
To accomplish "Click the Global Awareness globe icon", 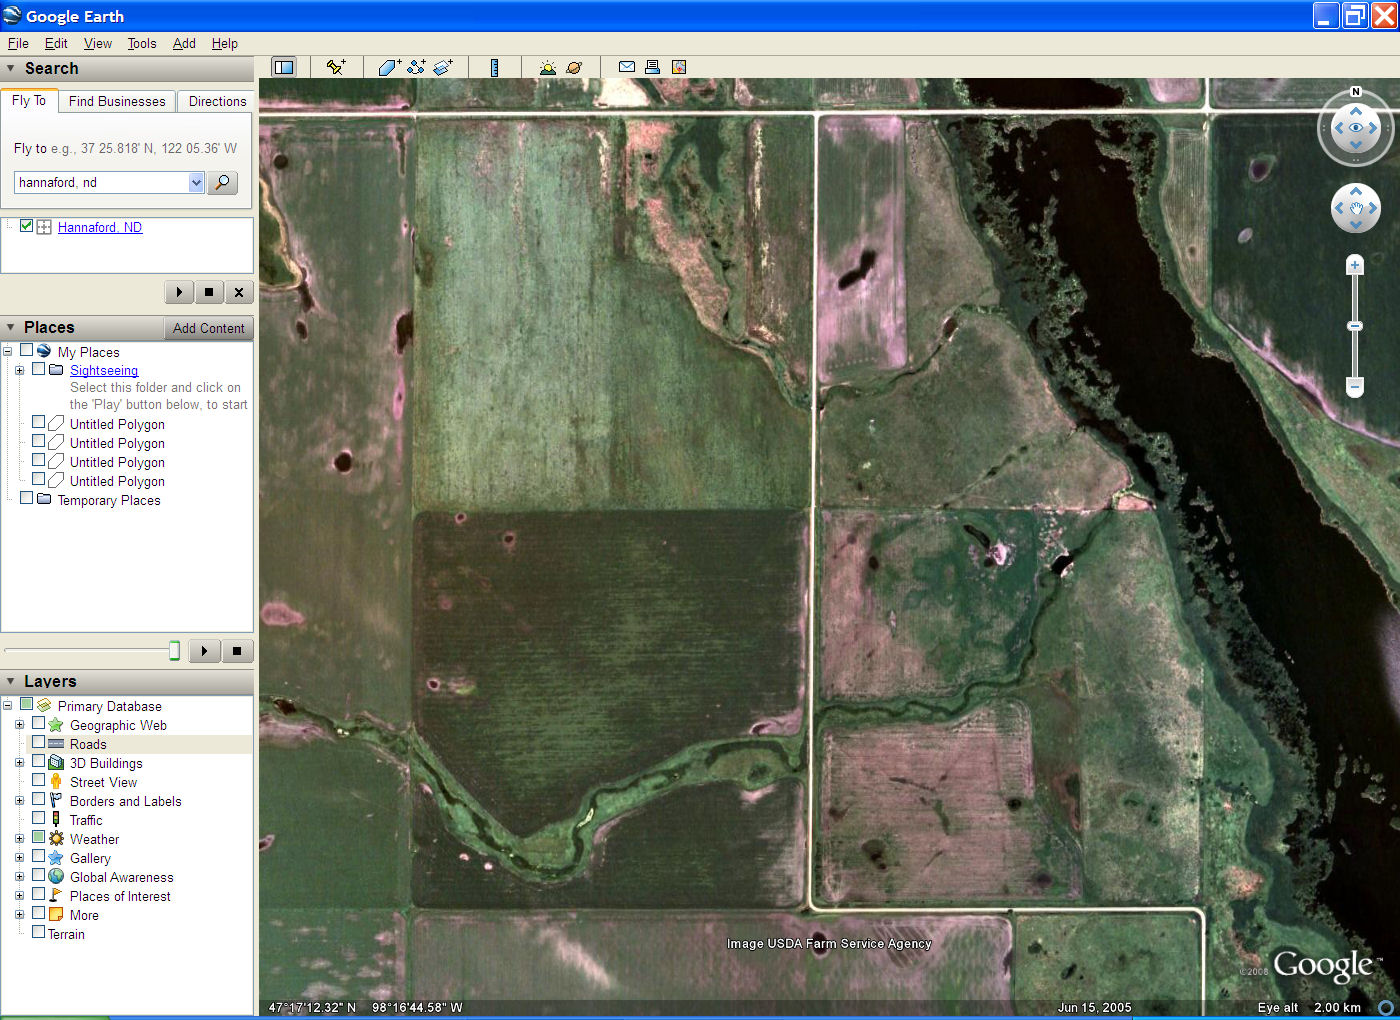I will point(56,876).
